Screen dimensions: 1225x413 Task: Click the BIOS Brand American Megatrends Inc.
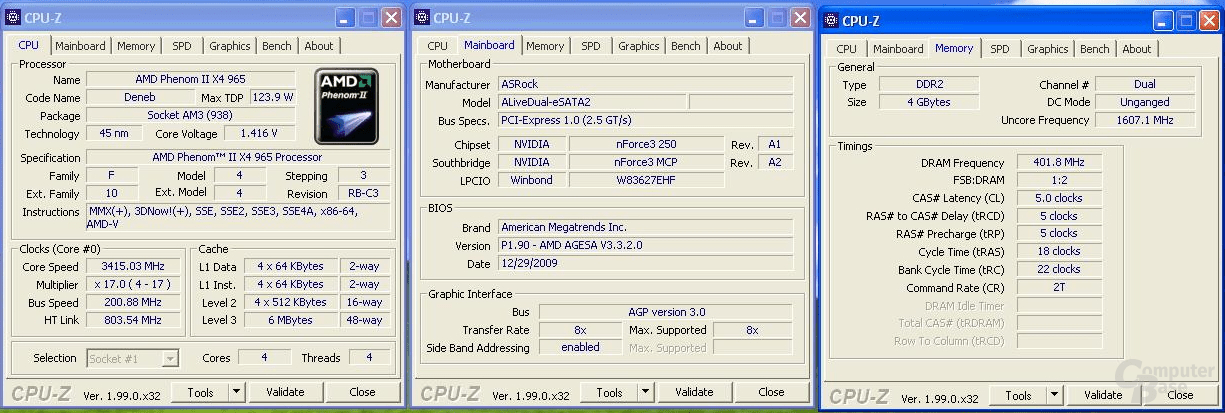pos(644,227)
